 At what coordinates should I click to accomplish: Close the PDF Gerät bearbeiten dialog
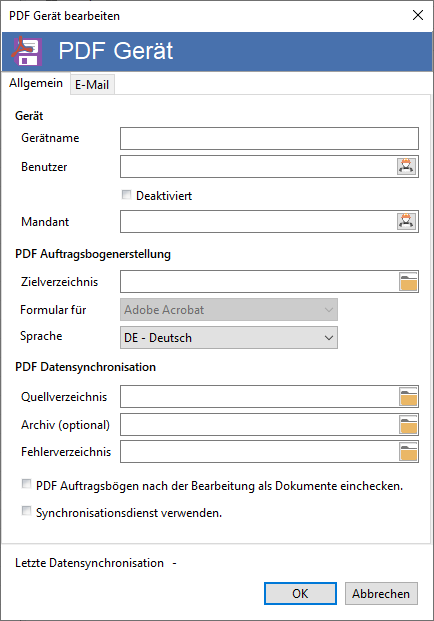418,15
